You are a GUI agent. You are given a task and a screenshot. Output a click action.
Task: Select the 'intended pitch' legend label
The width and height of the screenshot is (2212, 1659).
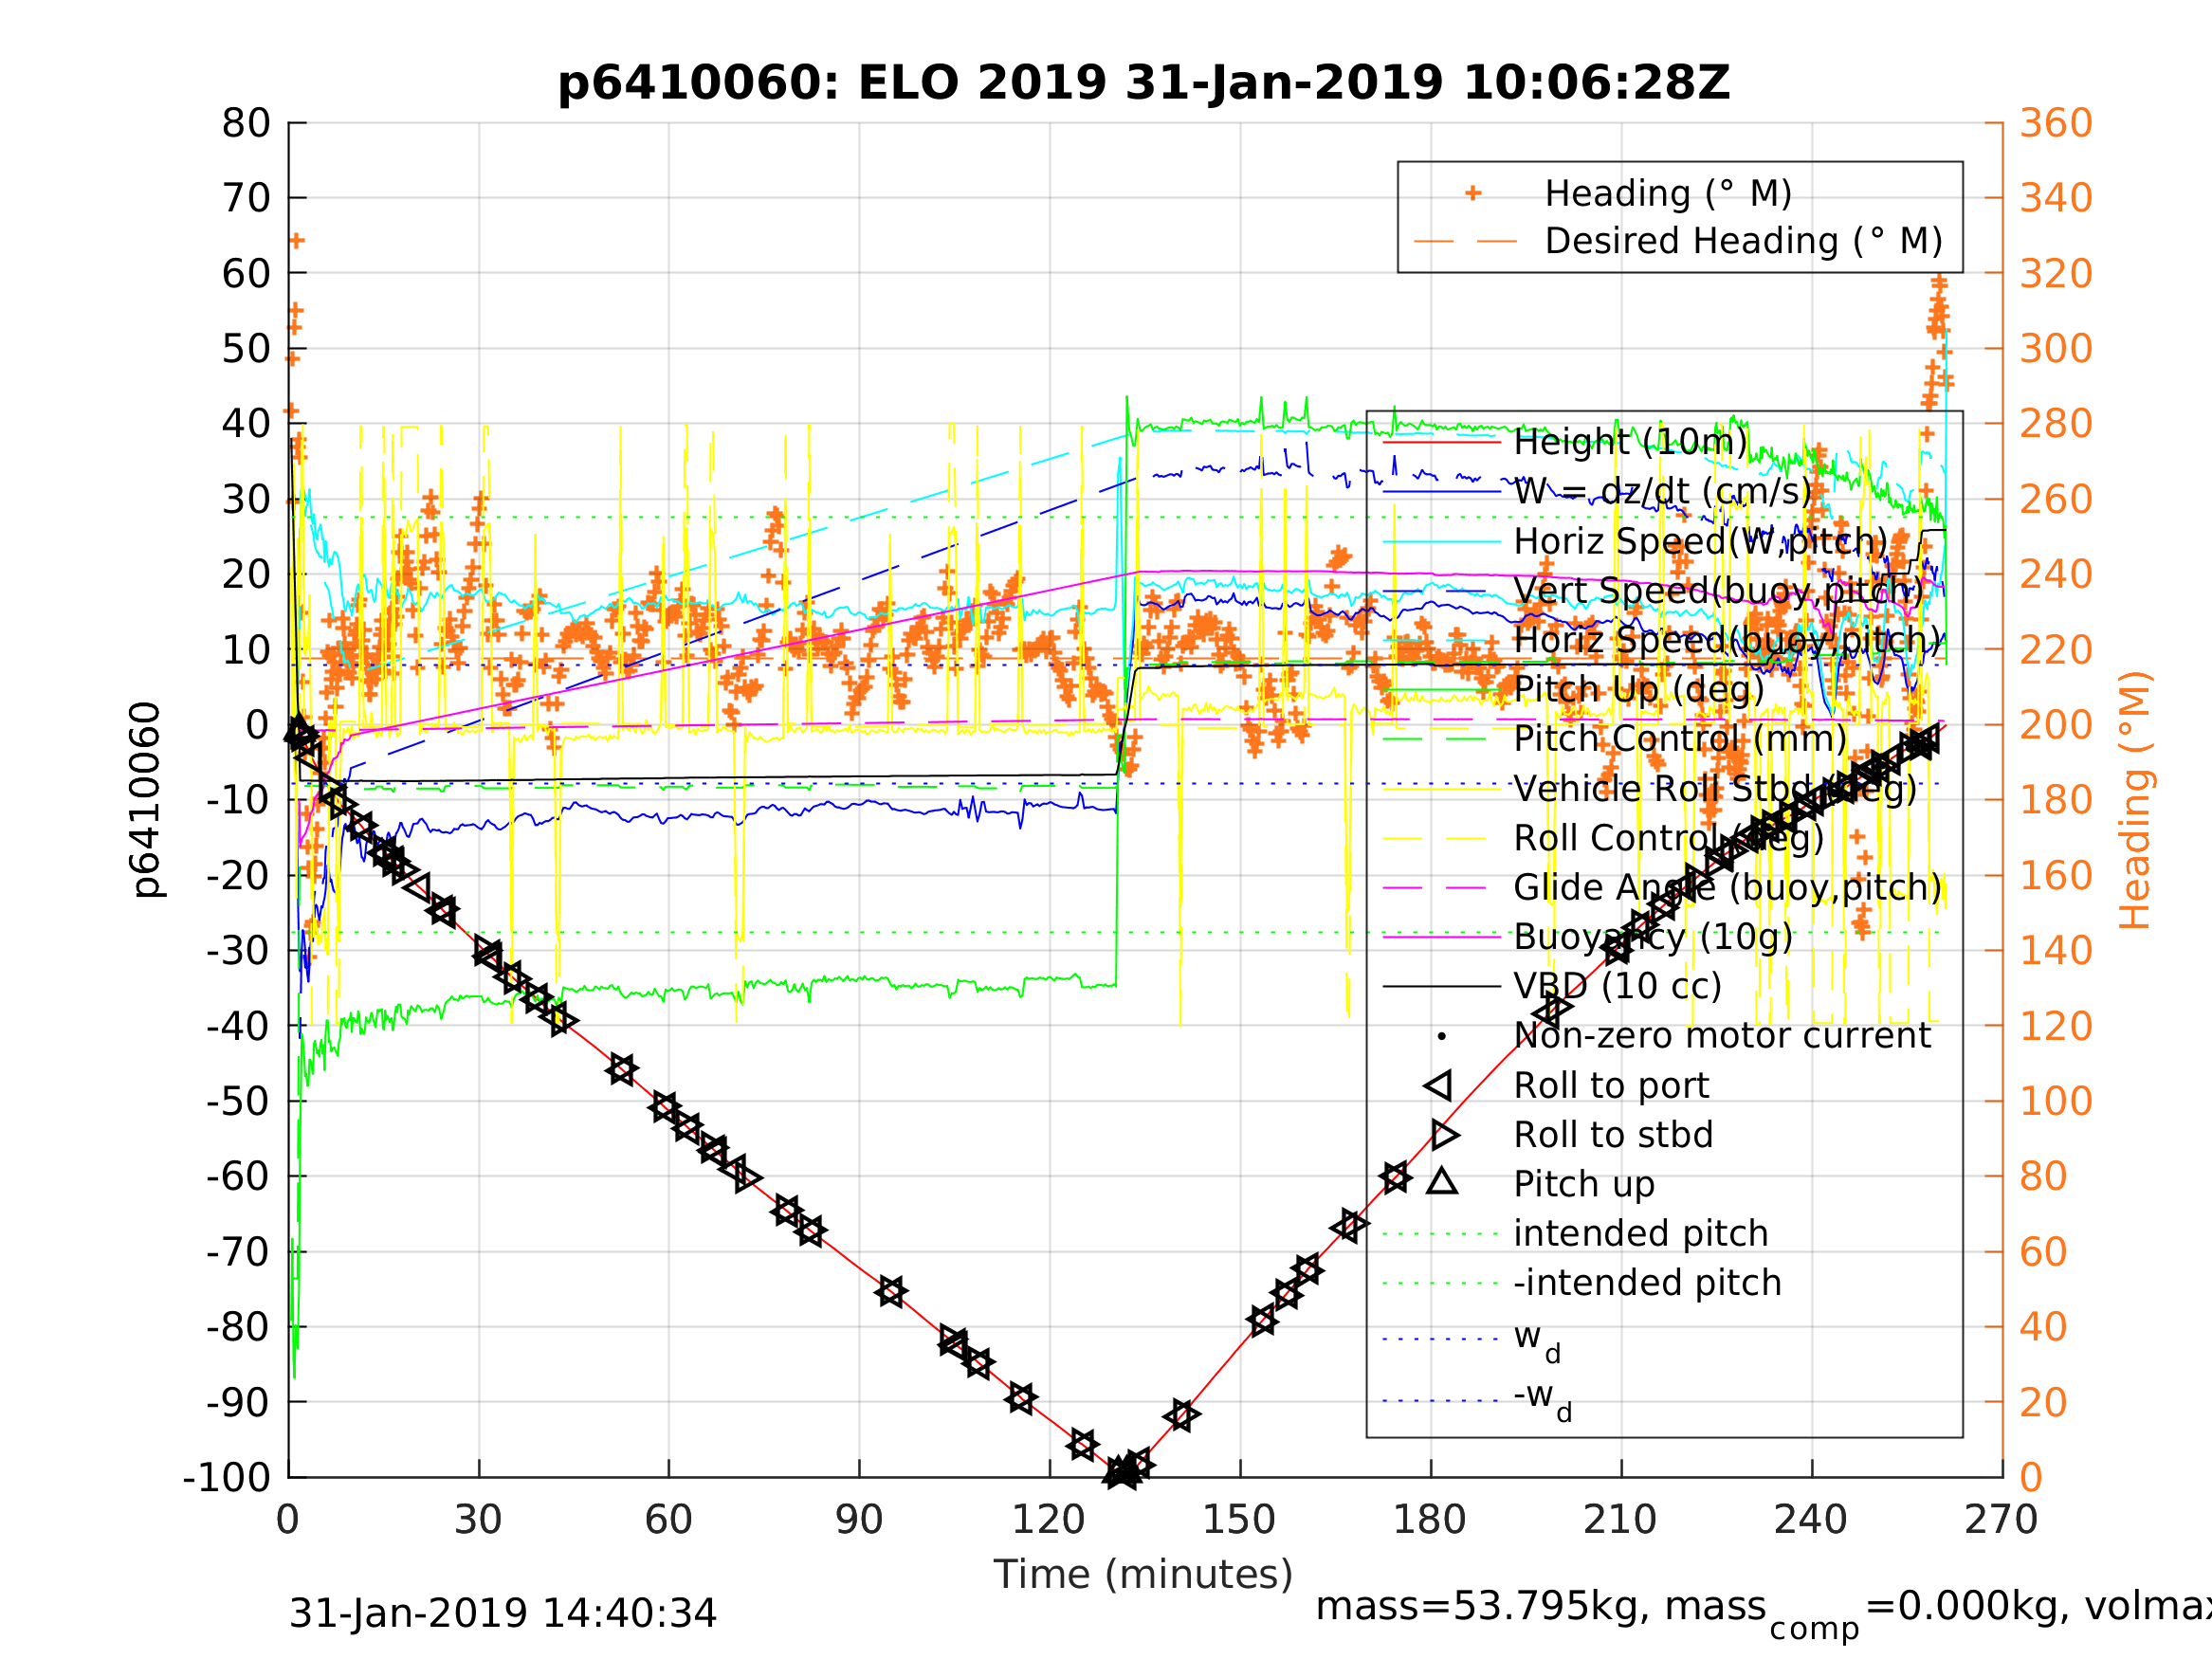1640,1234
